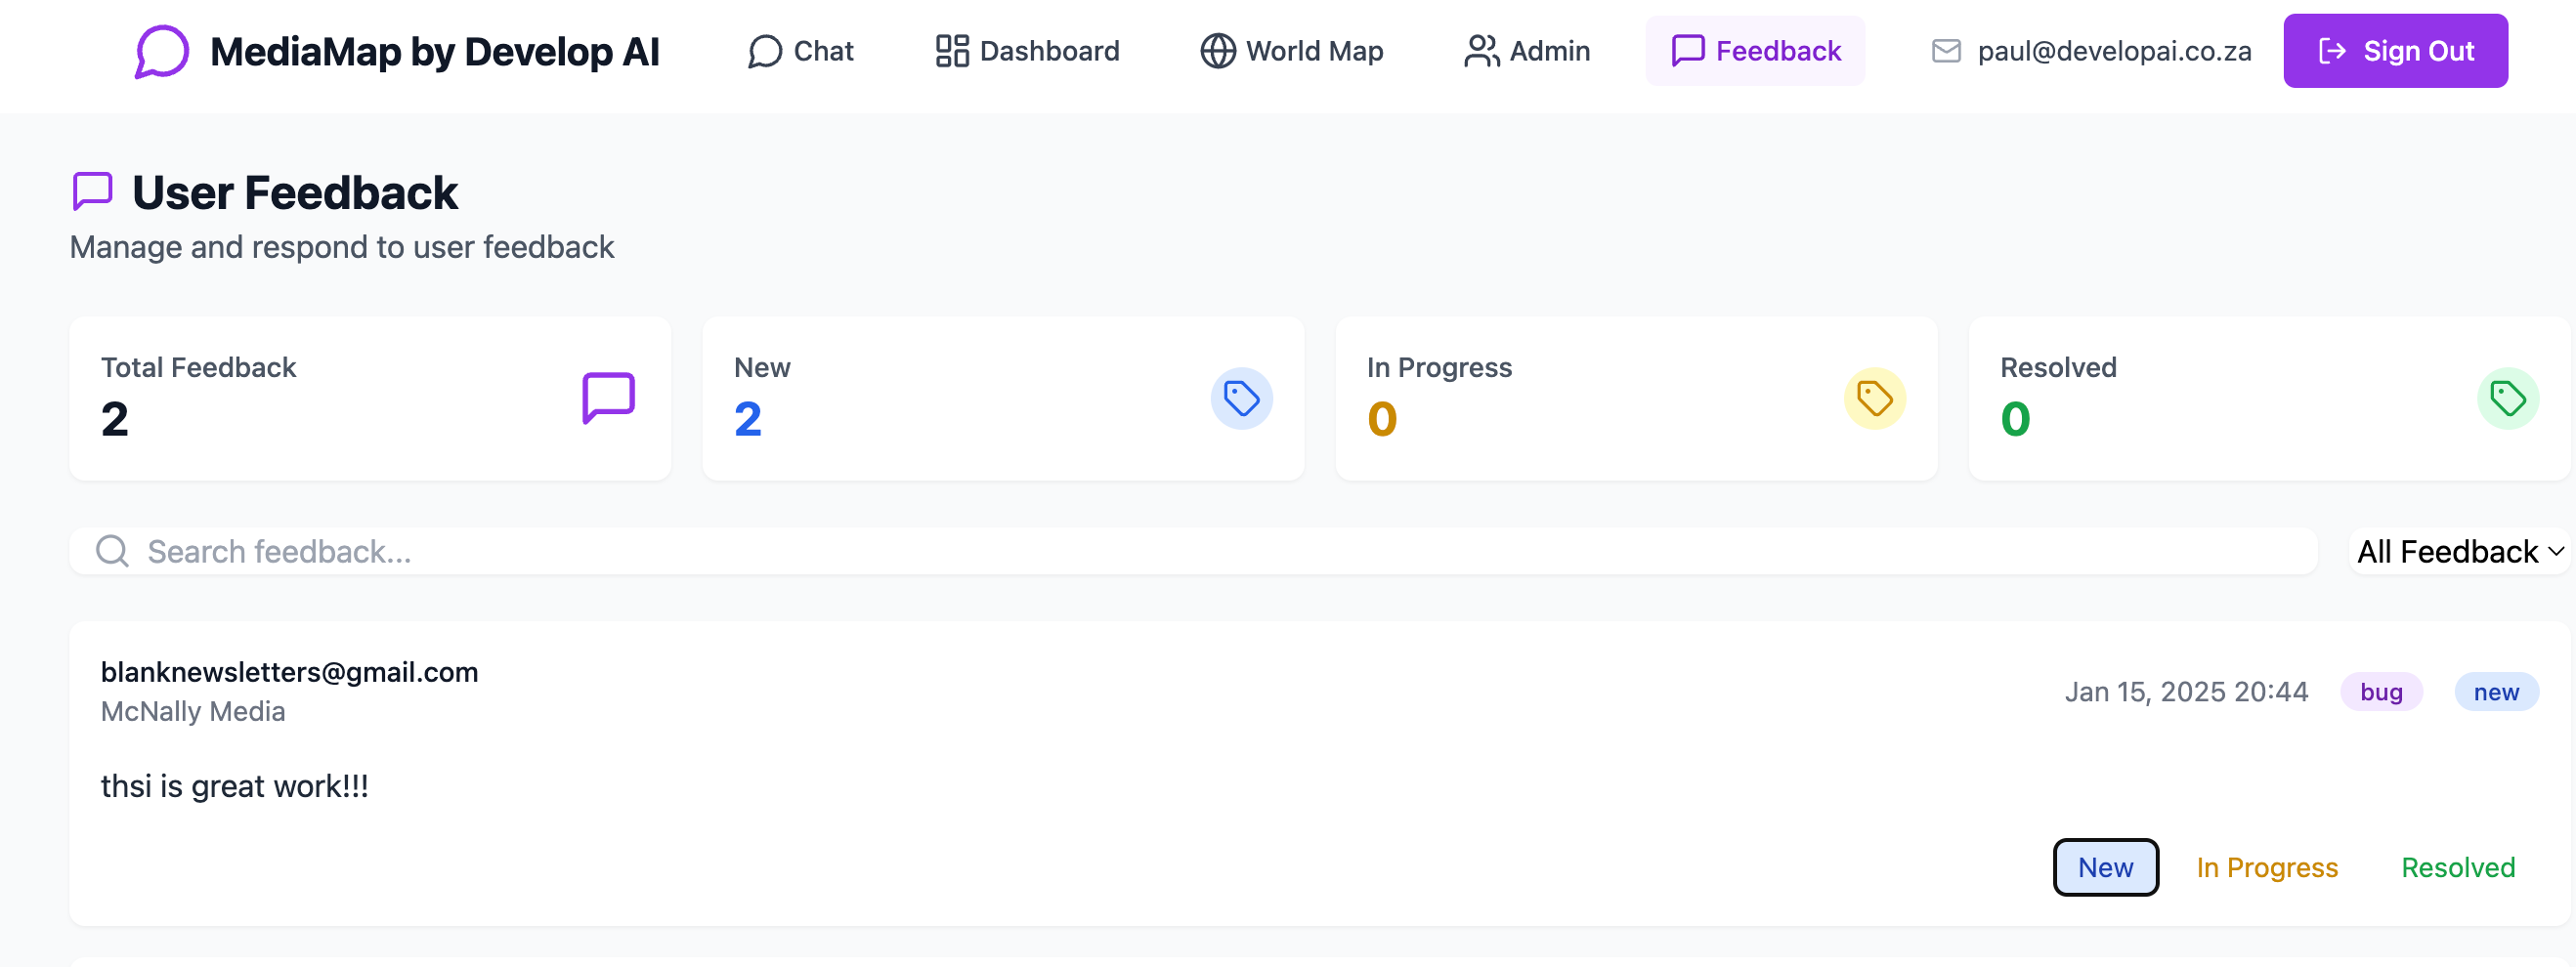
Task: Click the McNally Media organization label
Action: [x=193, y=711]
